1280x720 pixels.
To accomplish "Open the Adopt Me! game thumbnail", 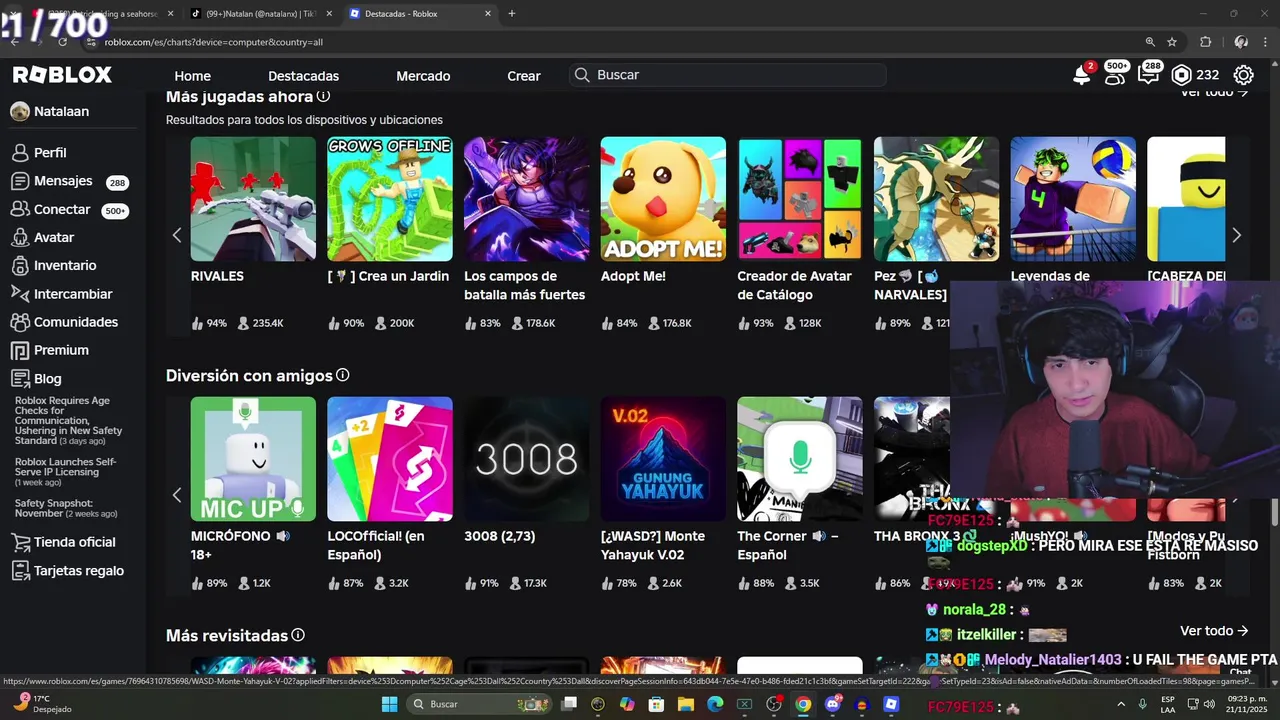I will (663, 199).
